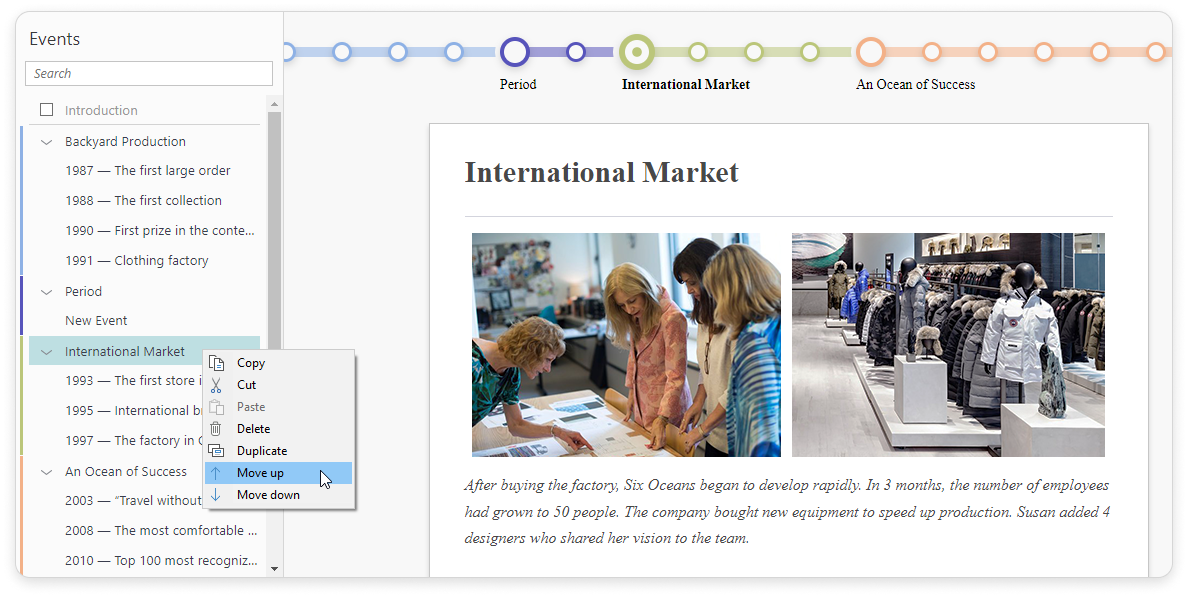
Task: Choose Duplicate from the context menu
Action: (x=279, y=451)
